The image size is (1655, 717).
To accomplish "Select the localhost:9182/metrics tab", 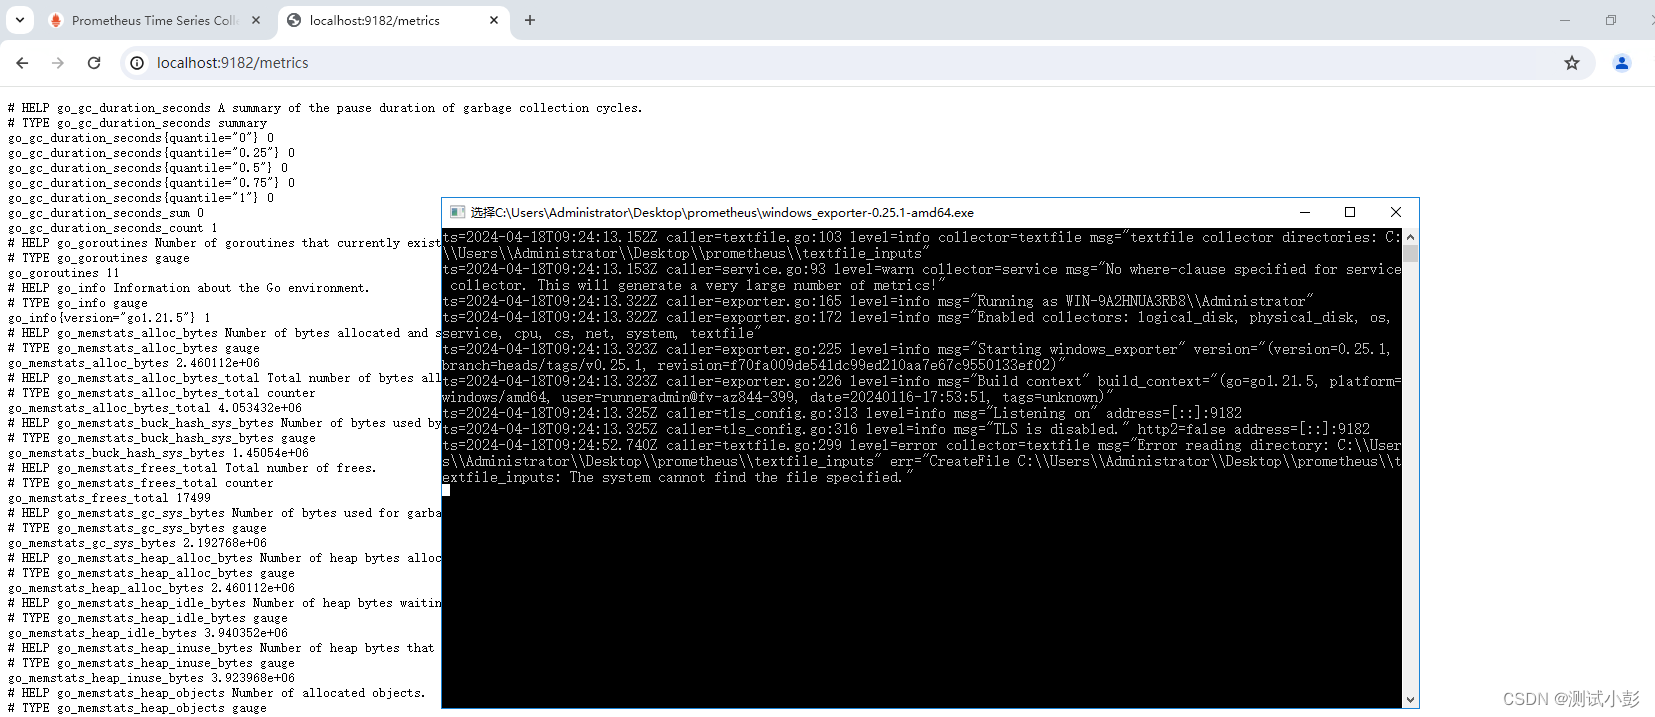I will coord(393,20).
